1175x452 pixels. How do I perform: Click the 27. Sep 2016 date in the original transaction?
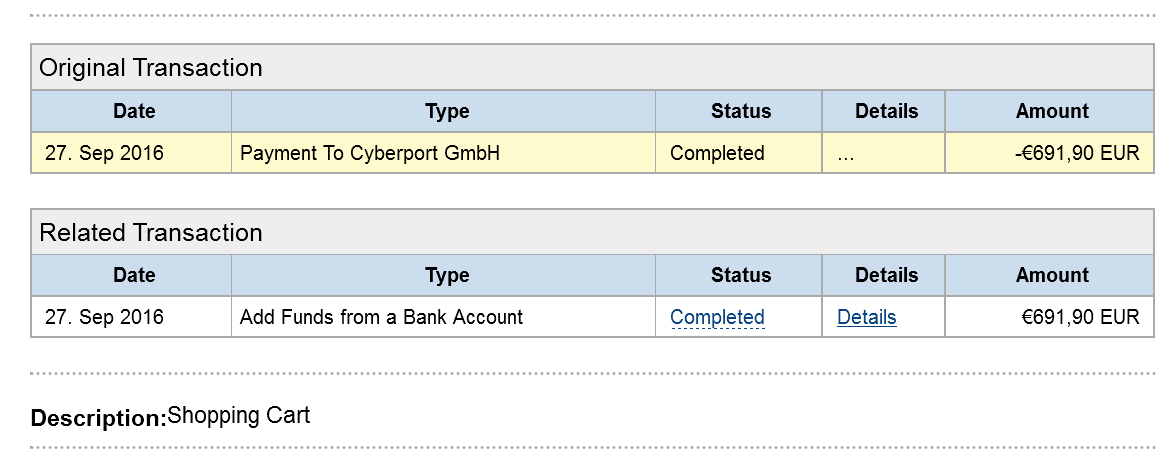[104, 153]
